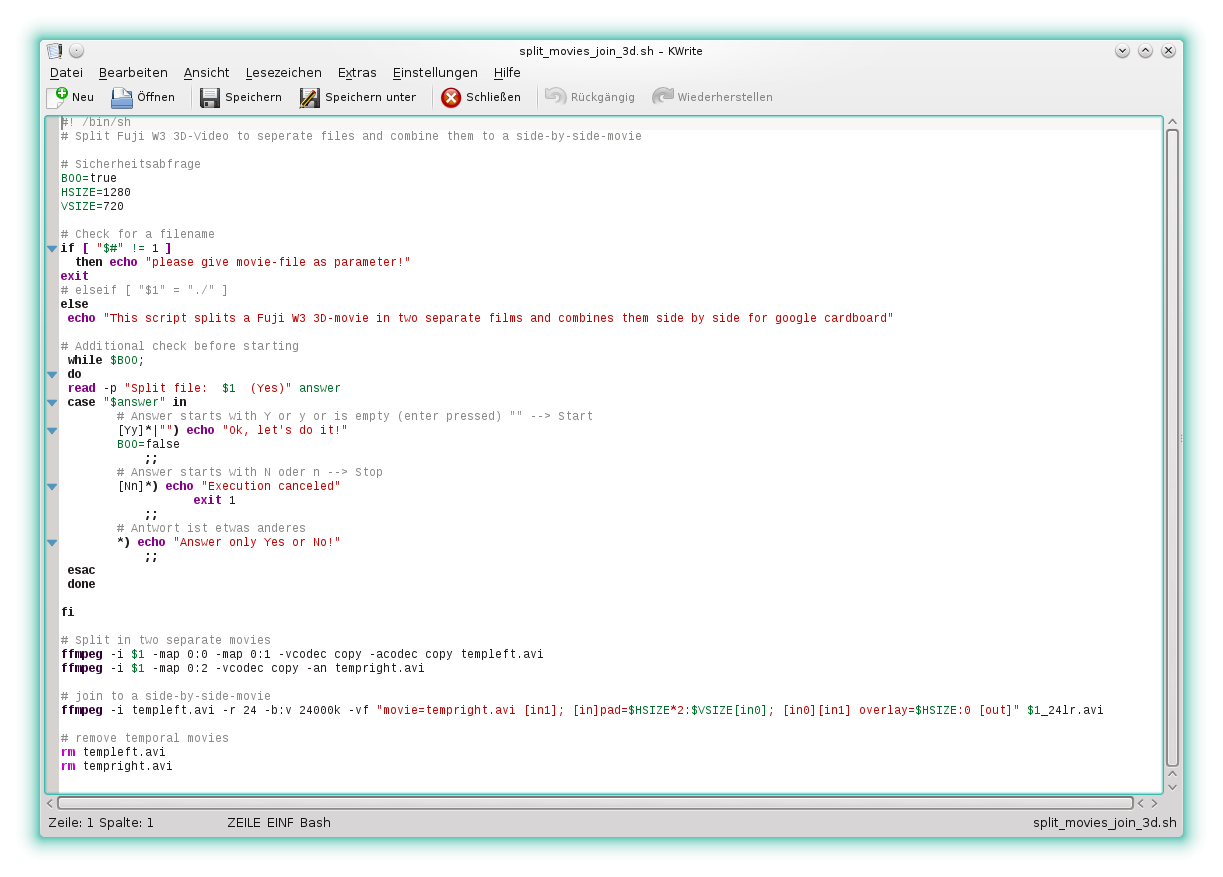This screenshot has height=877, width=1223.
Task: Click the Bash syntax mode in status bar
Action: [x=315, y=823]
